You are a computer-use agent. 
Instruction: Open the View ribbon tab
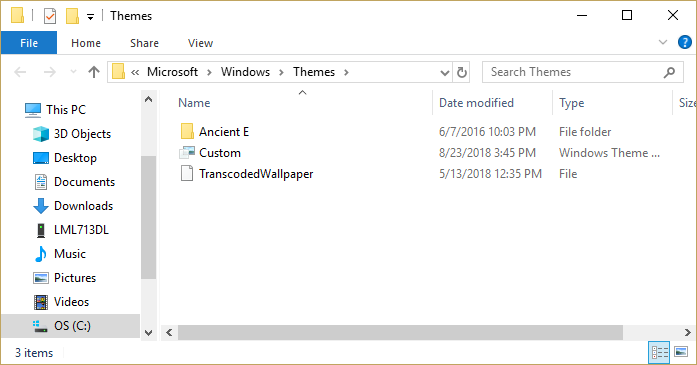200,43
